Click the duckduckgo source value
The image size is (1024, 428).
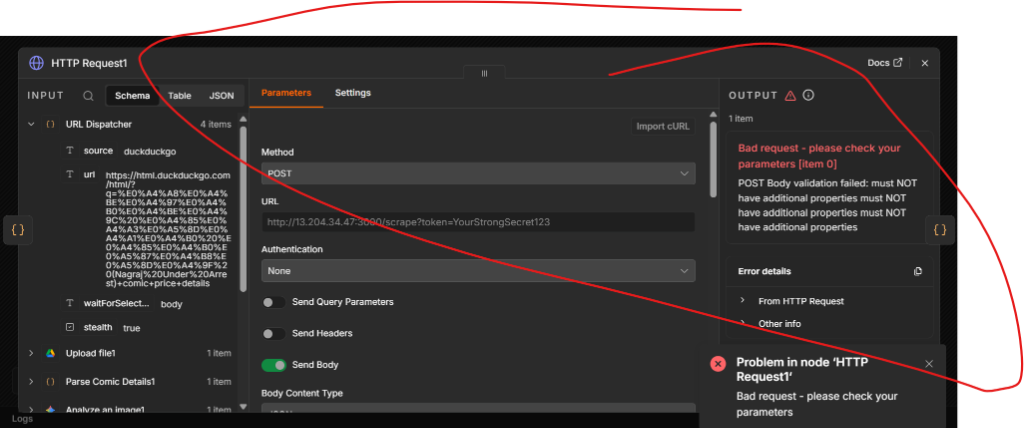(150, 152)
